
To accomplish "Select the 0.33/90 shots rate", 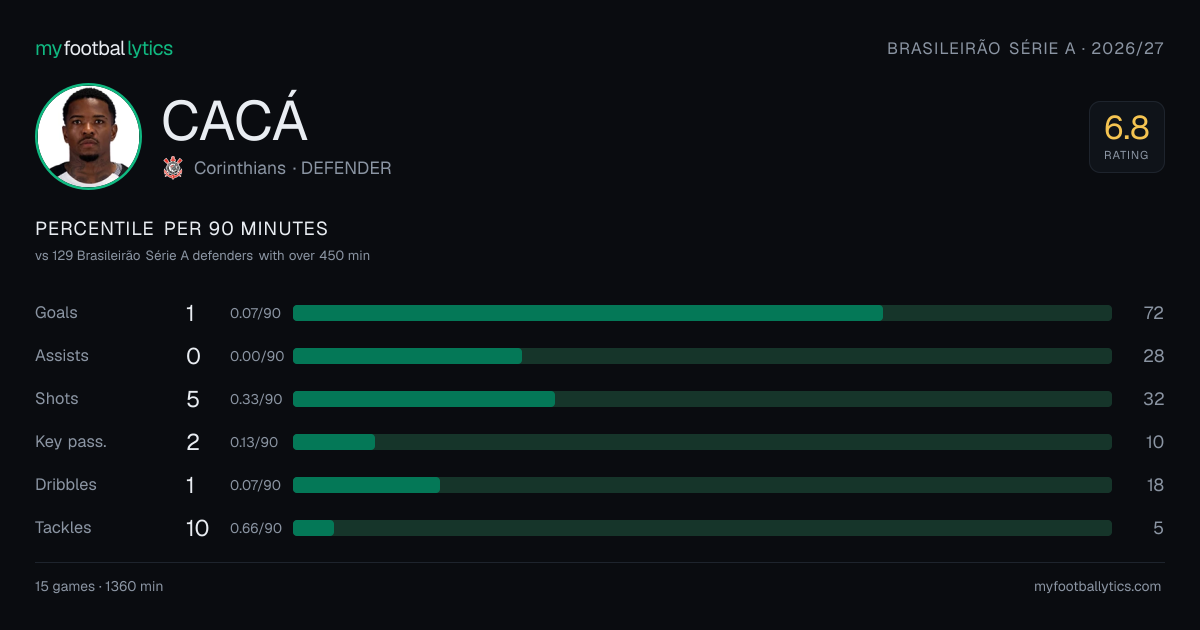I will coord(256,399).
